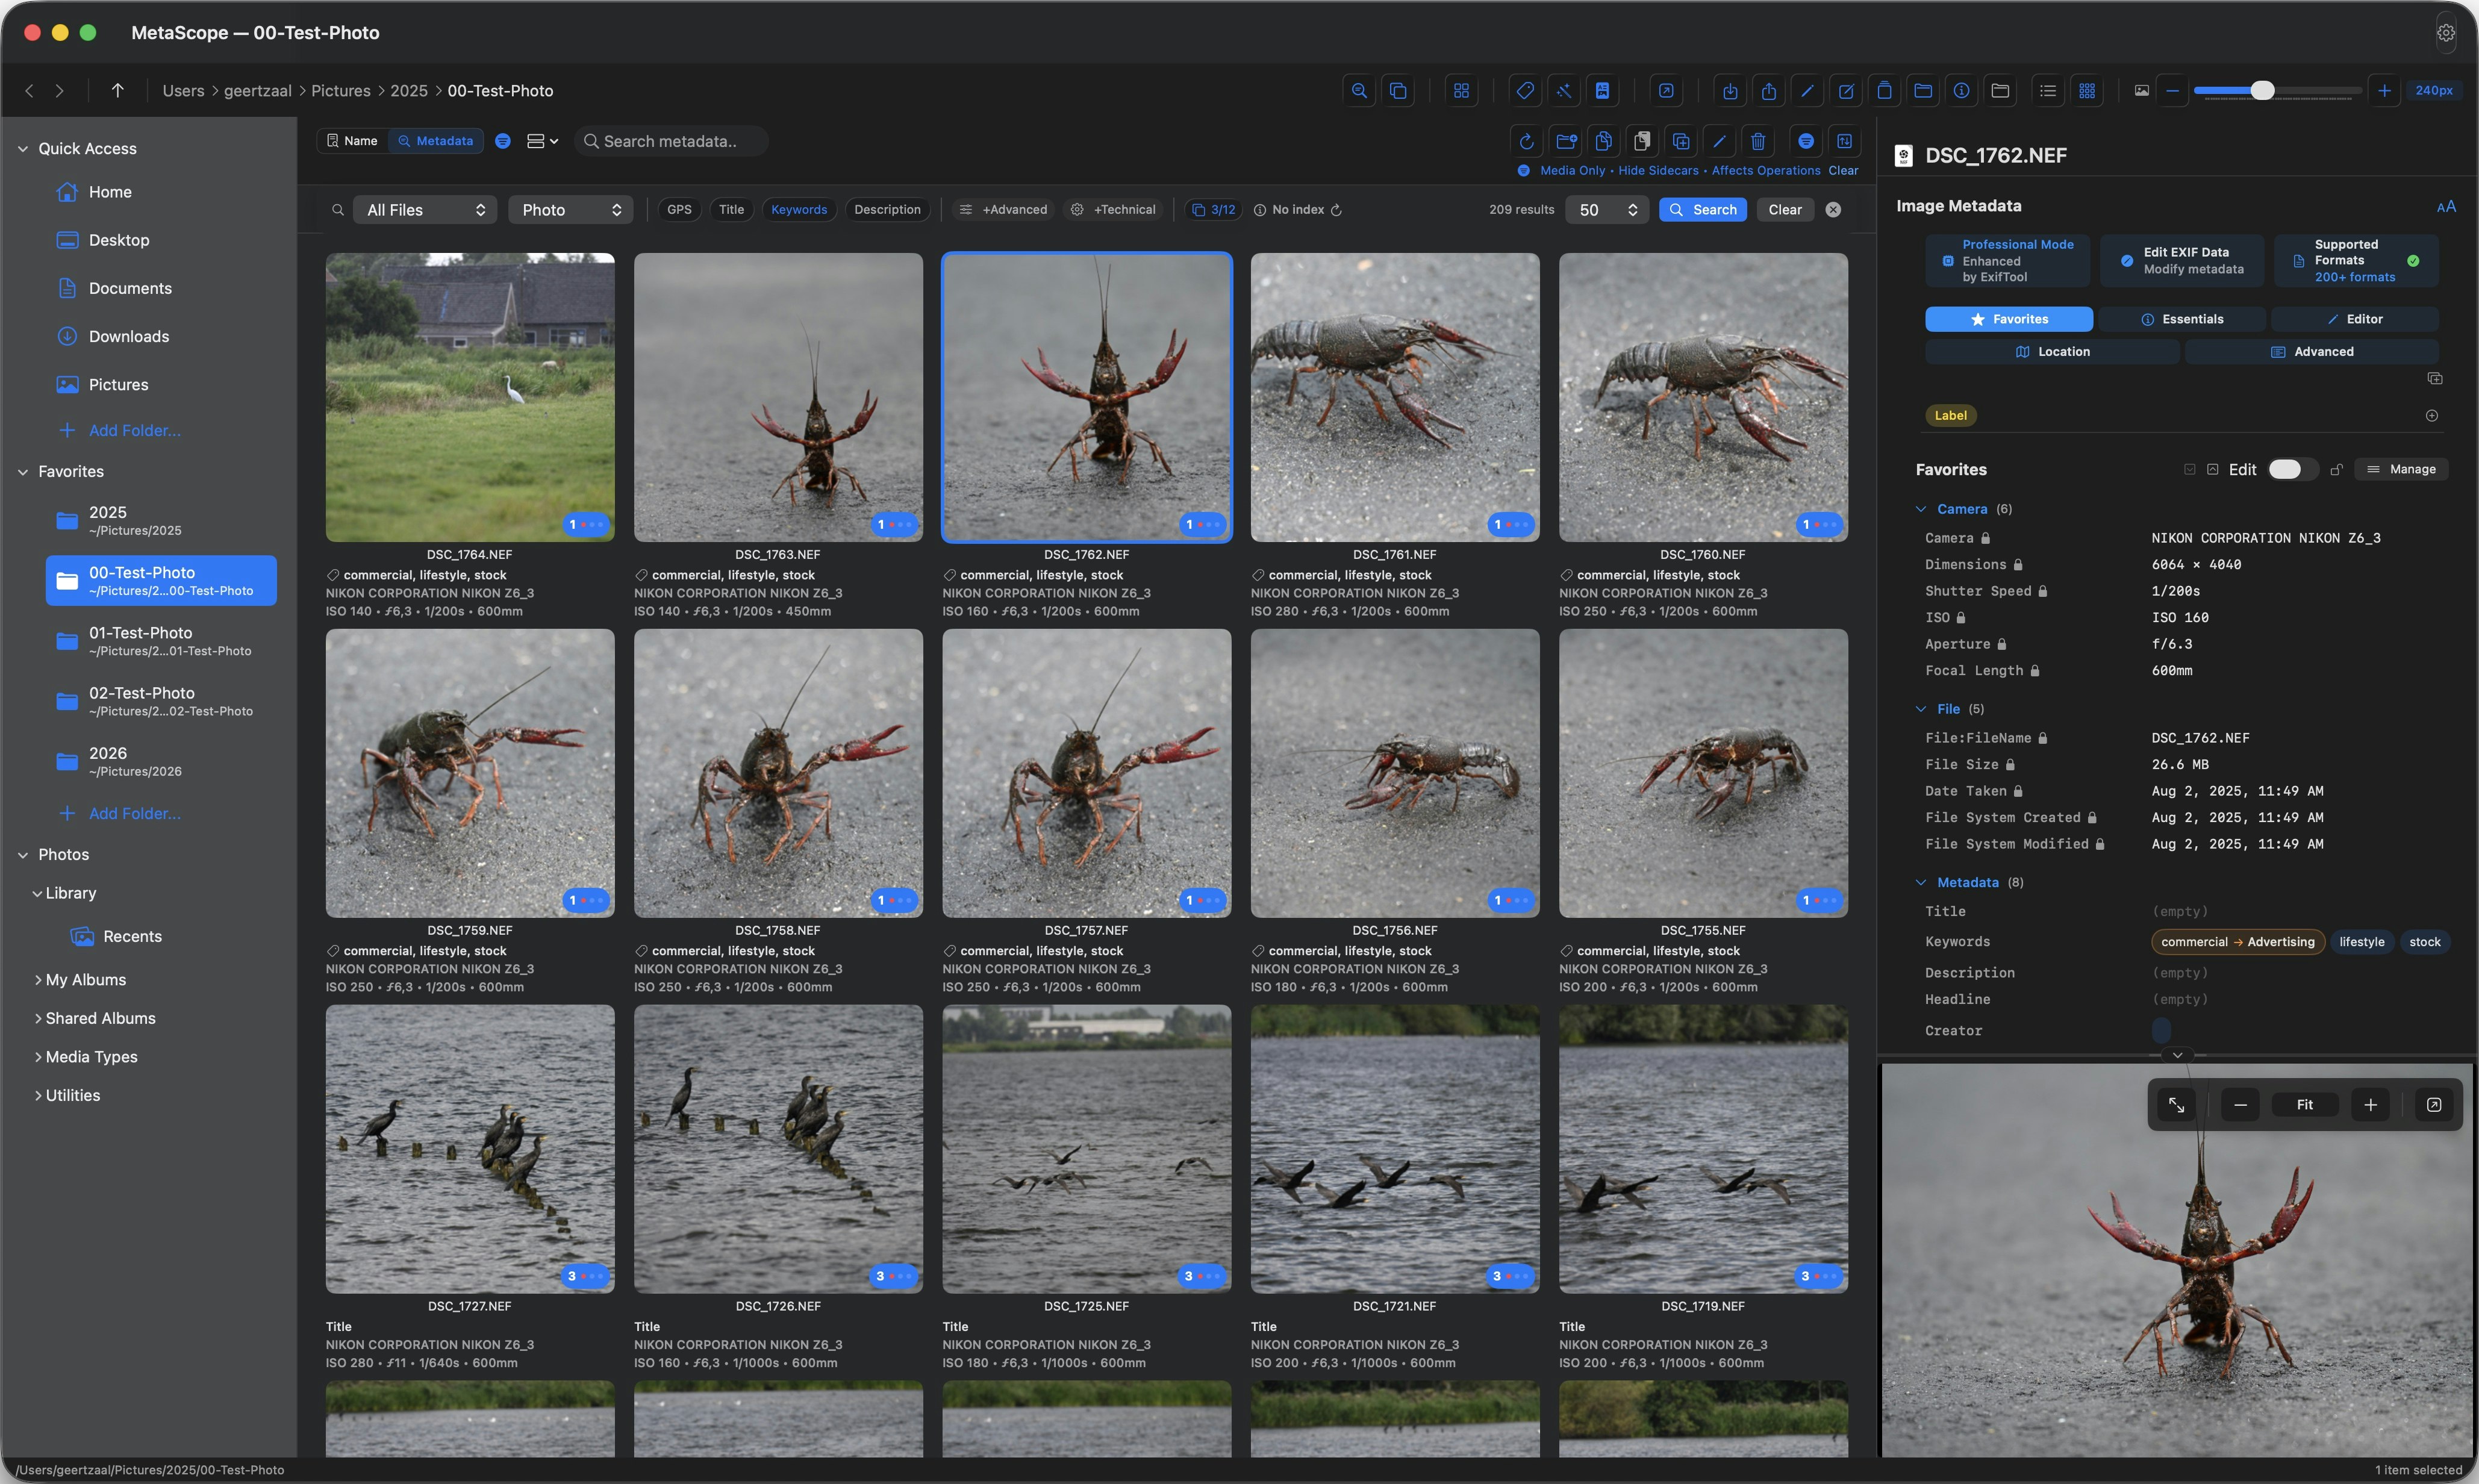Zoom in the preview with plus button
This screenshot has height=1484, width=2479.
[x=2370, y=1105]
